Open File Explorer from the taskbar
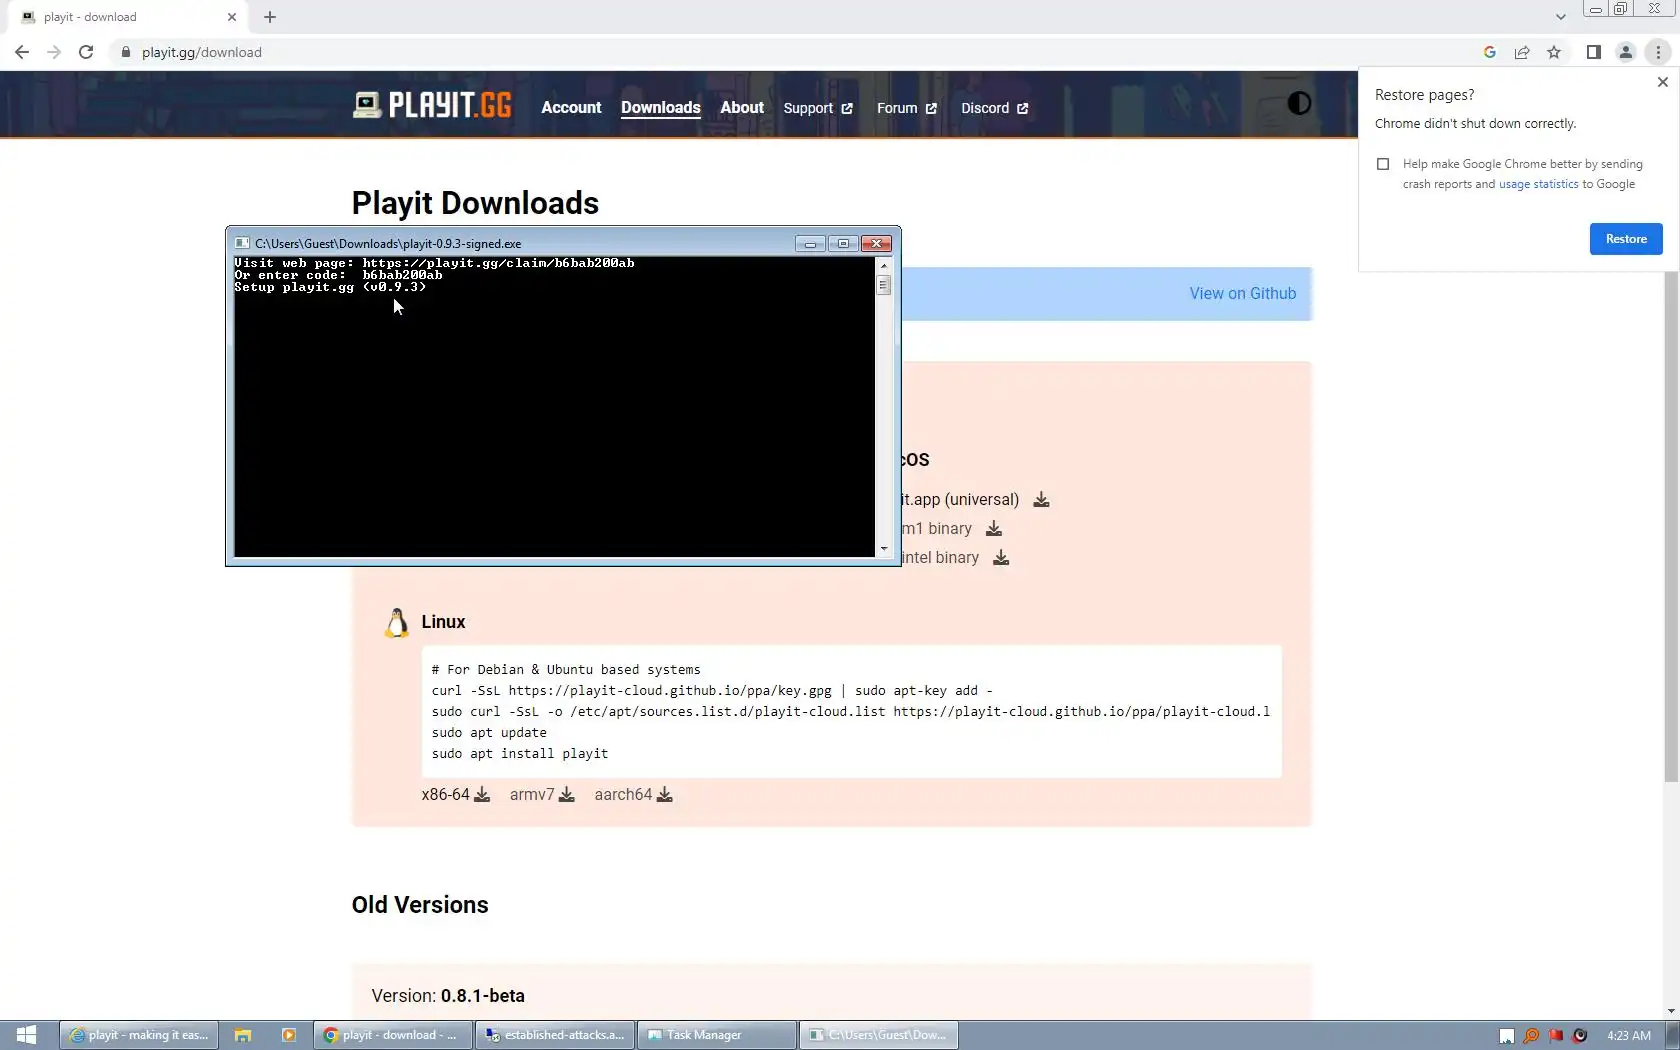This screenshot has width=1680, height=1050. tap(243, 1035)
